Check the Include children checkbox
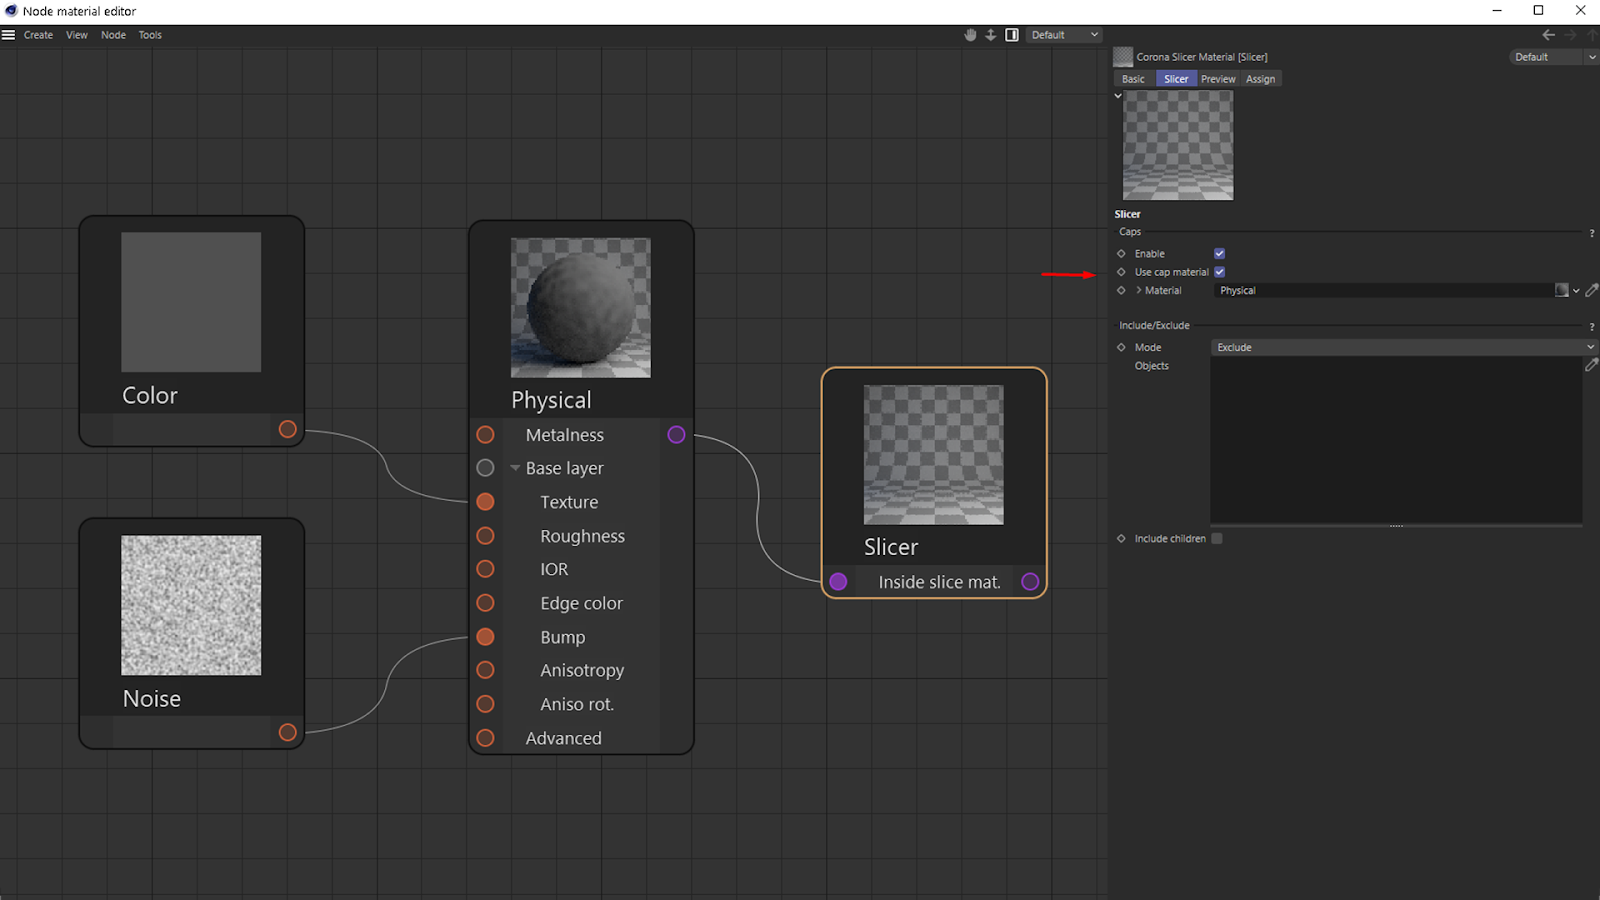1600x900 pixels. point(1217,539)
